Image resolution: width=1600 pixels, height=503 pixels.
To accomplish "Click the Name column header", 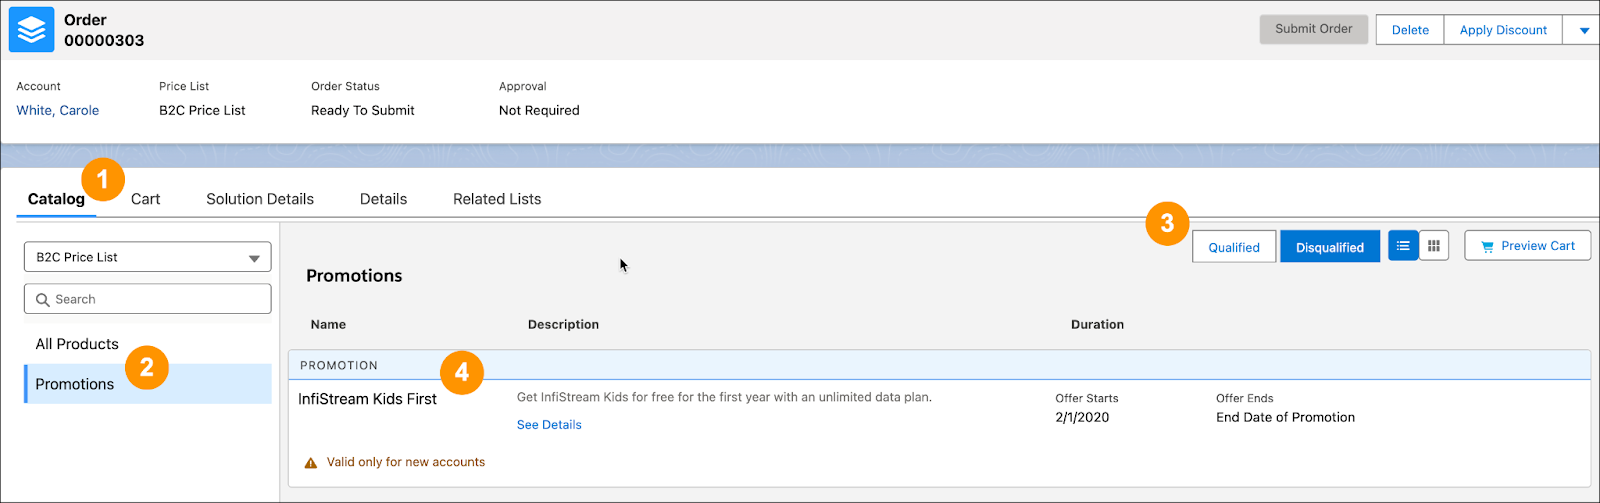I will point(328,324).
